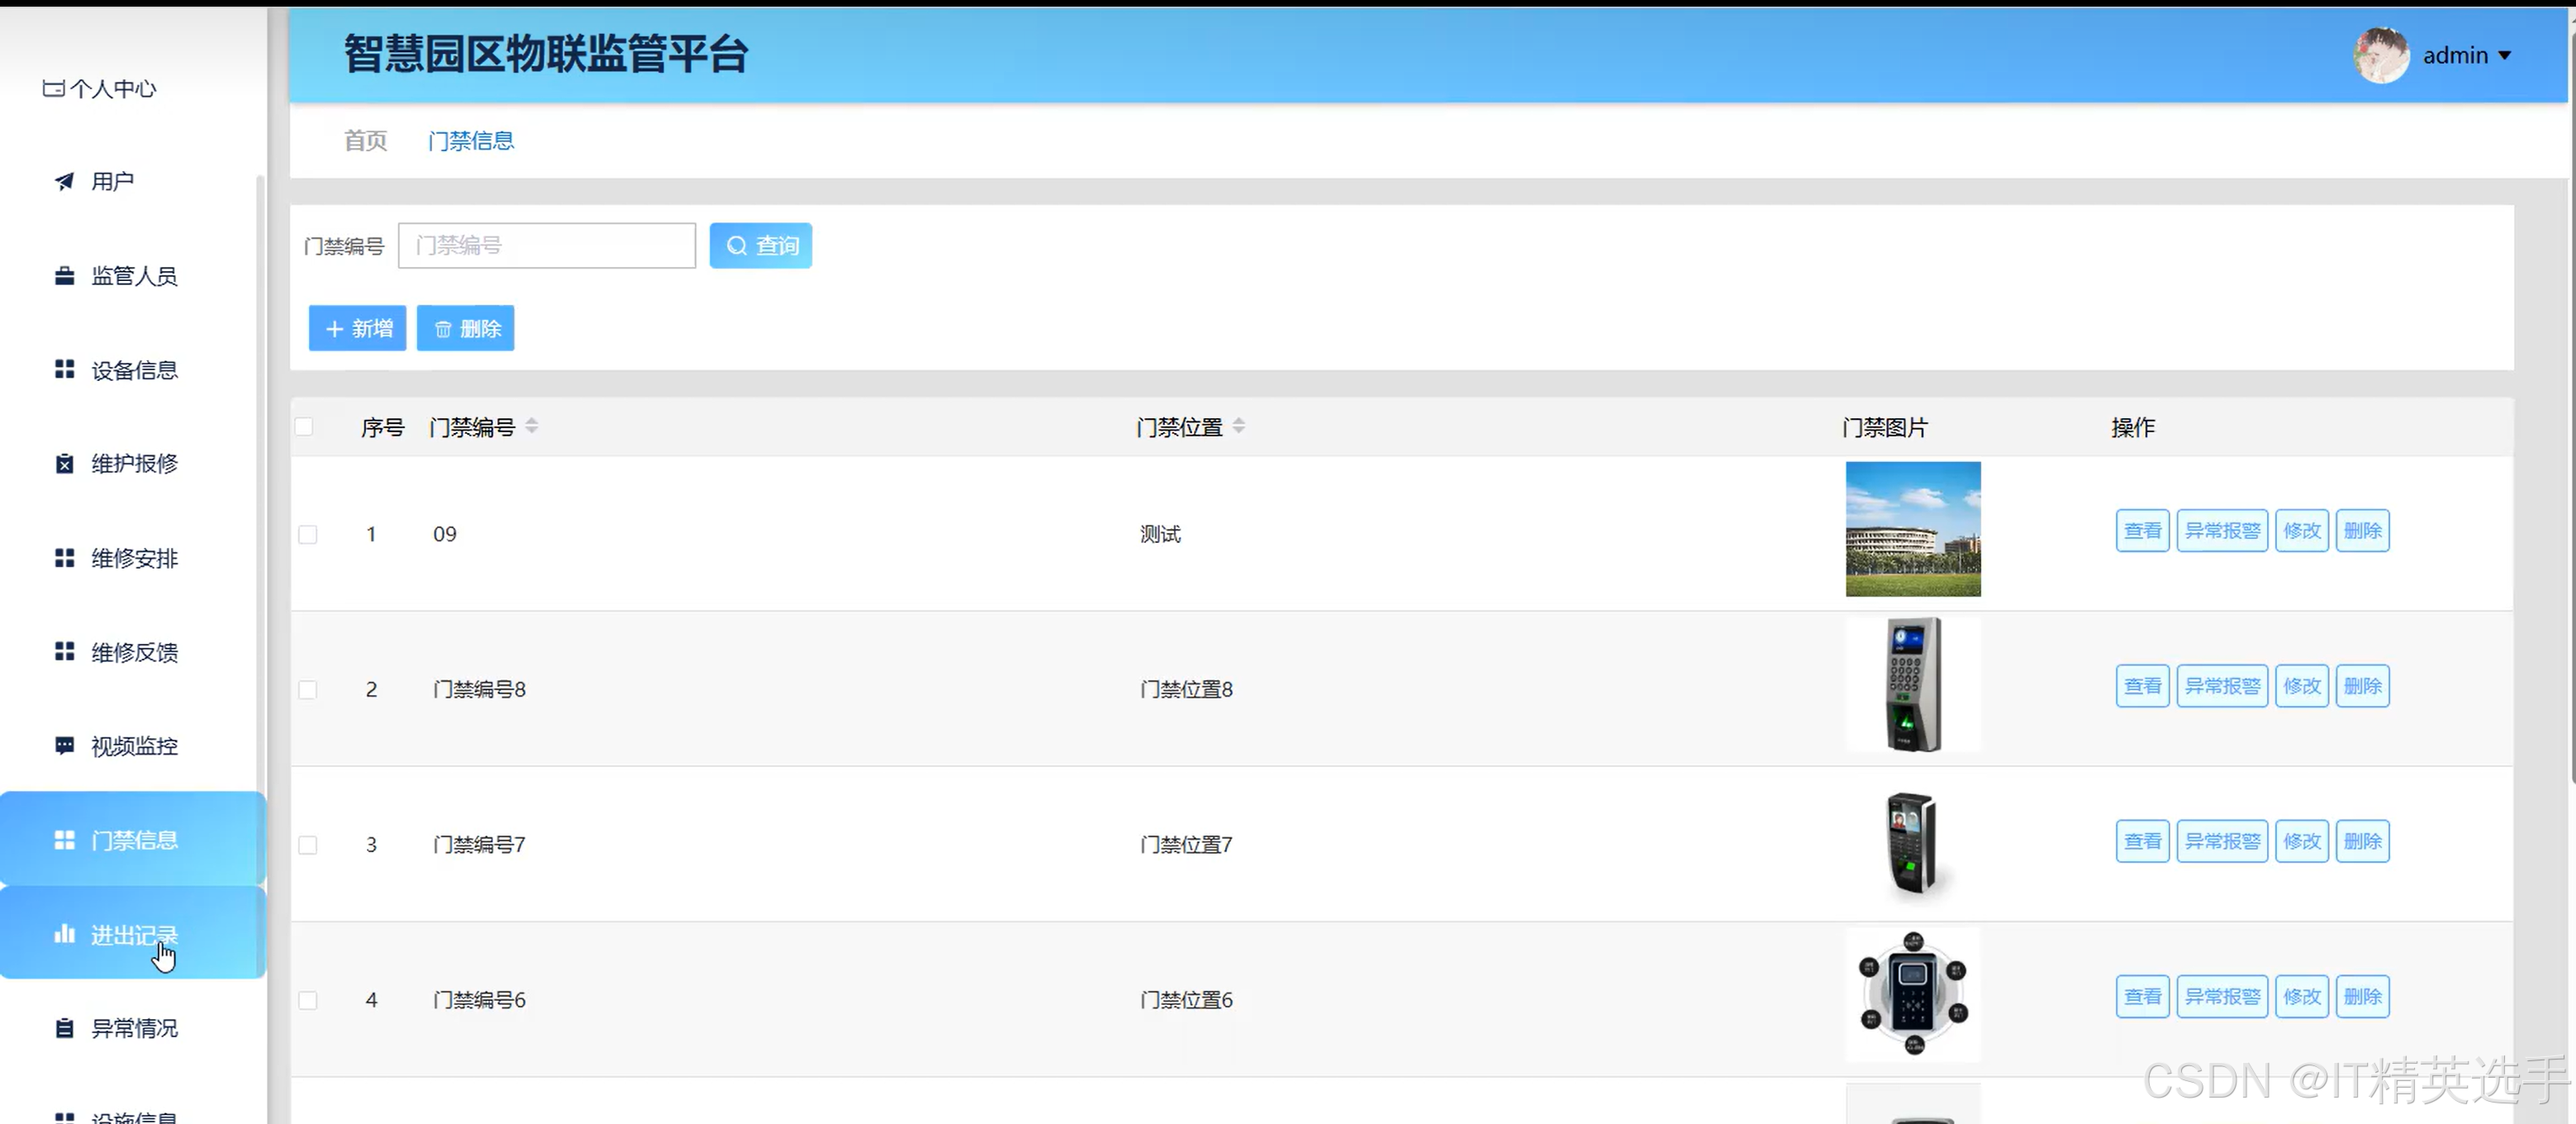Open 监管人员 menu in sidebar
2576x1124 pixels.
pyautogui.click(x=132, y=276)
